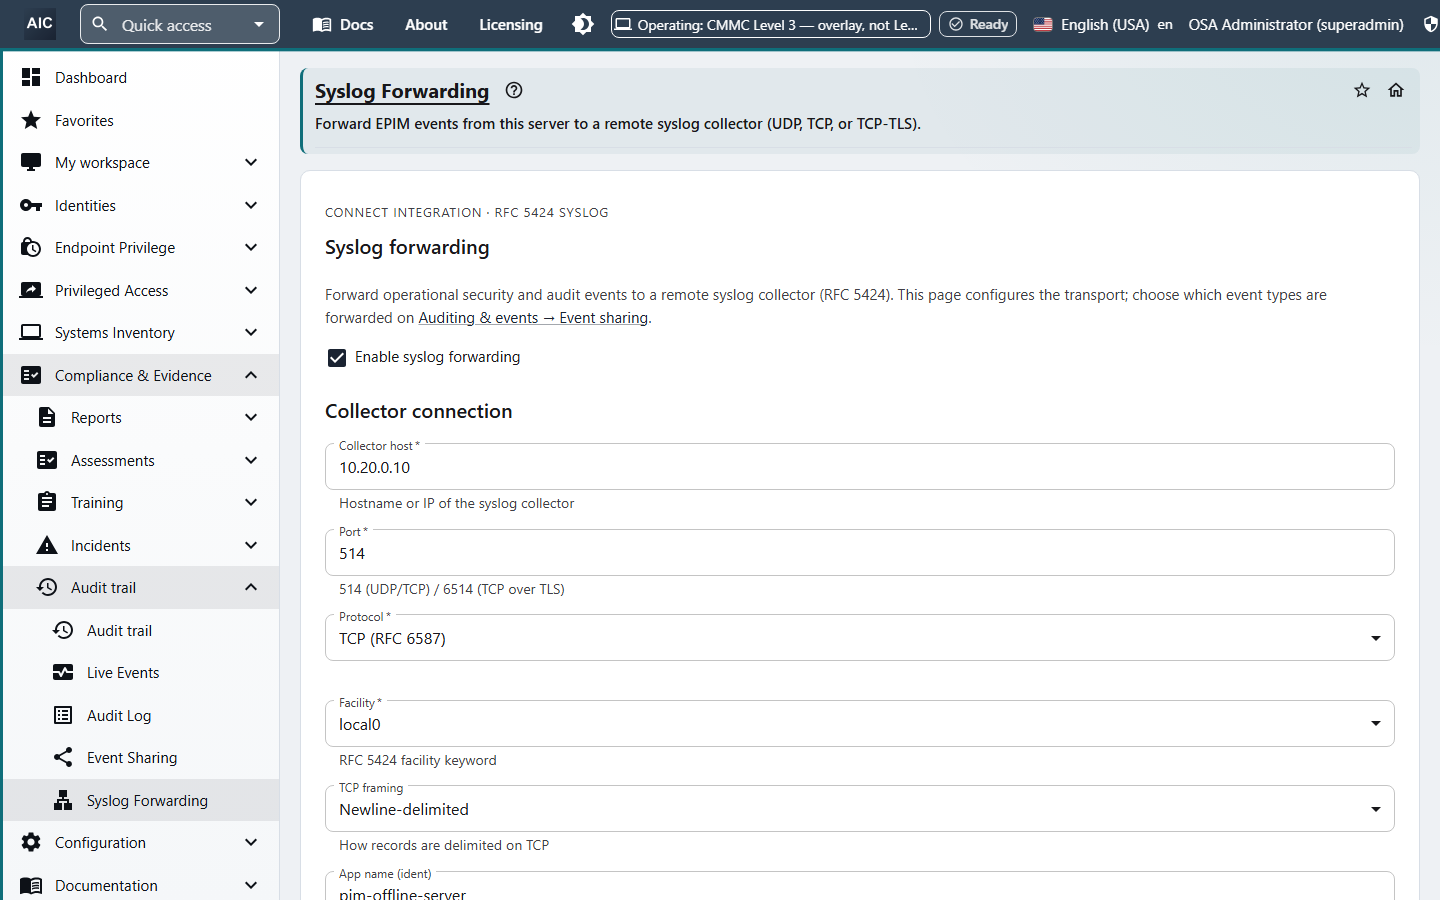Screen dimensions: 1440x900
Task: Click the Reports document icon
Action: [x=47, y=417]
